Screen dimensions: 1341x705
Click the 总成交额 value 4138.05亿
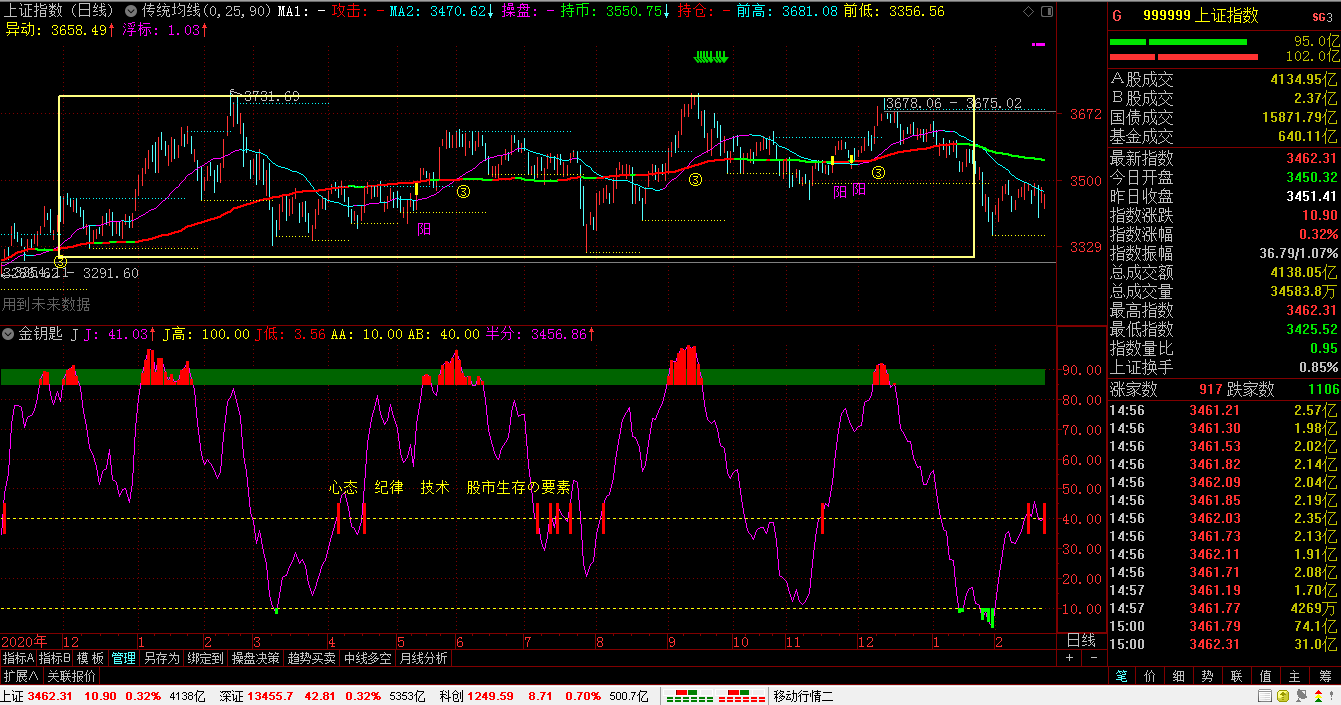(x=1304, y=272)
